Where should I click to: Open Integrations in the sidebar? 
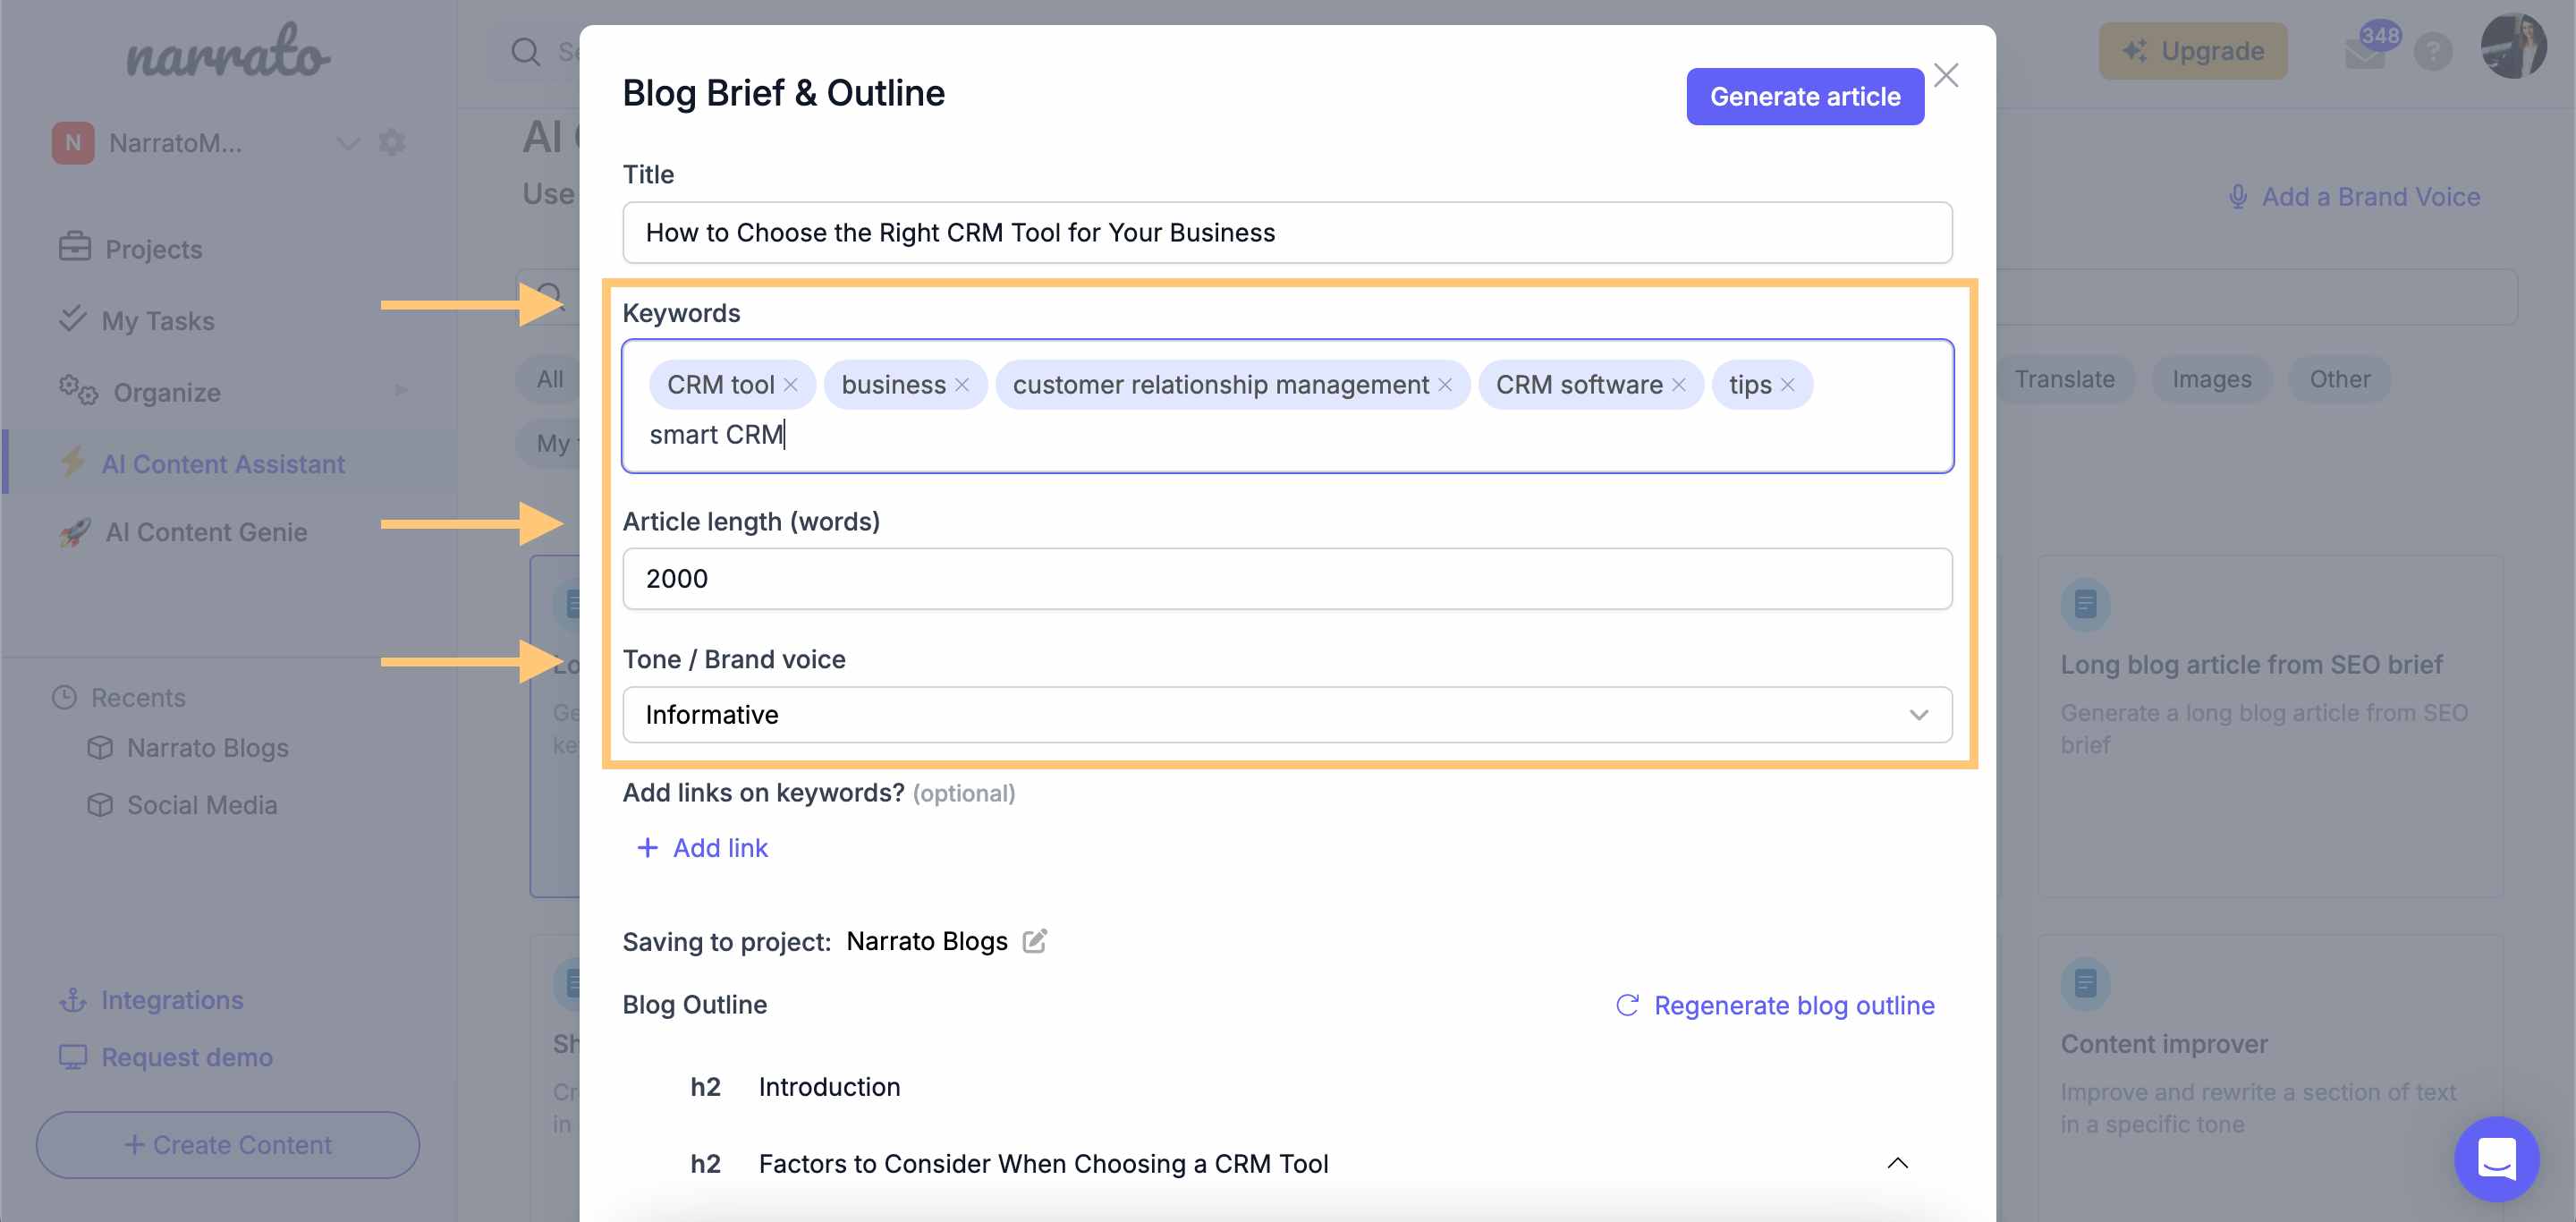(x=152, y=999)
